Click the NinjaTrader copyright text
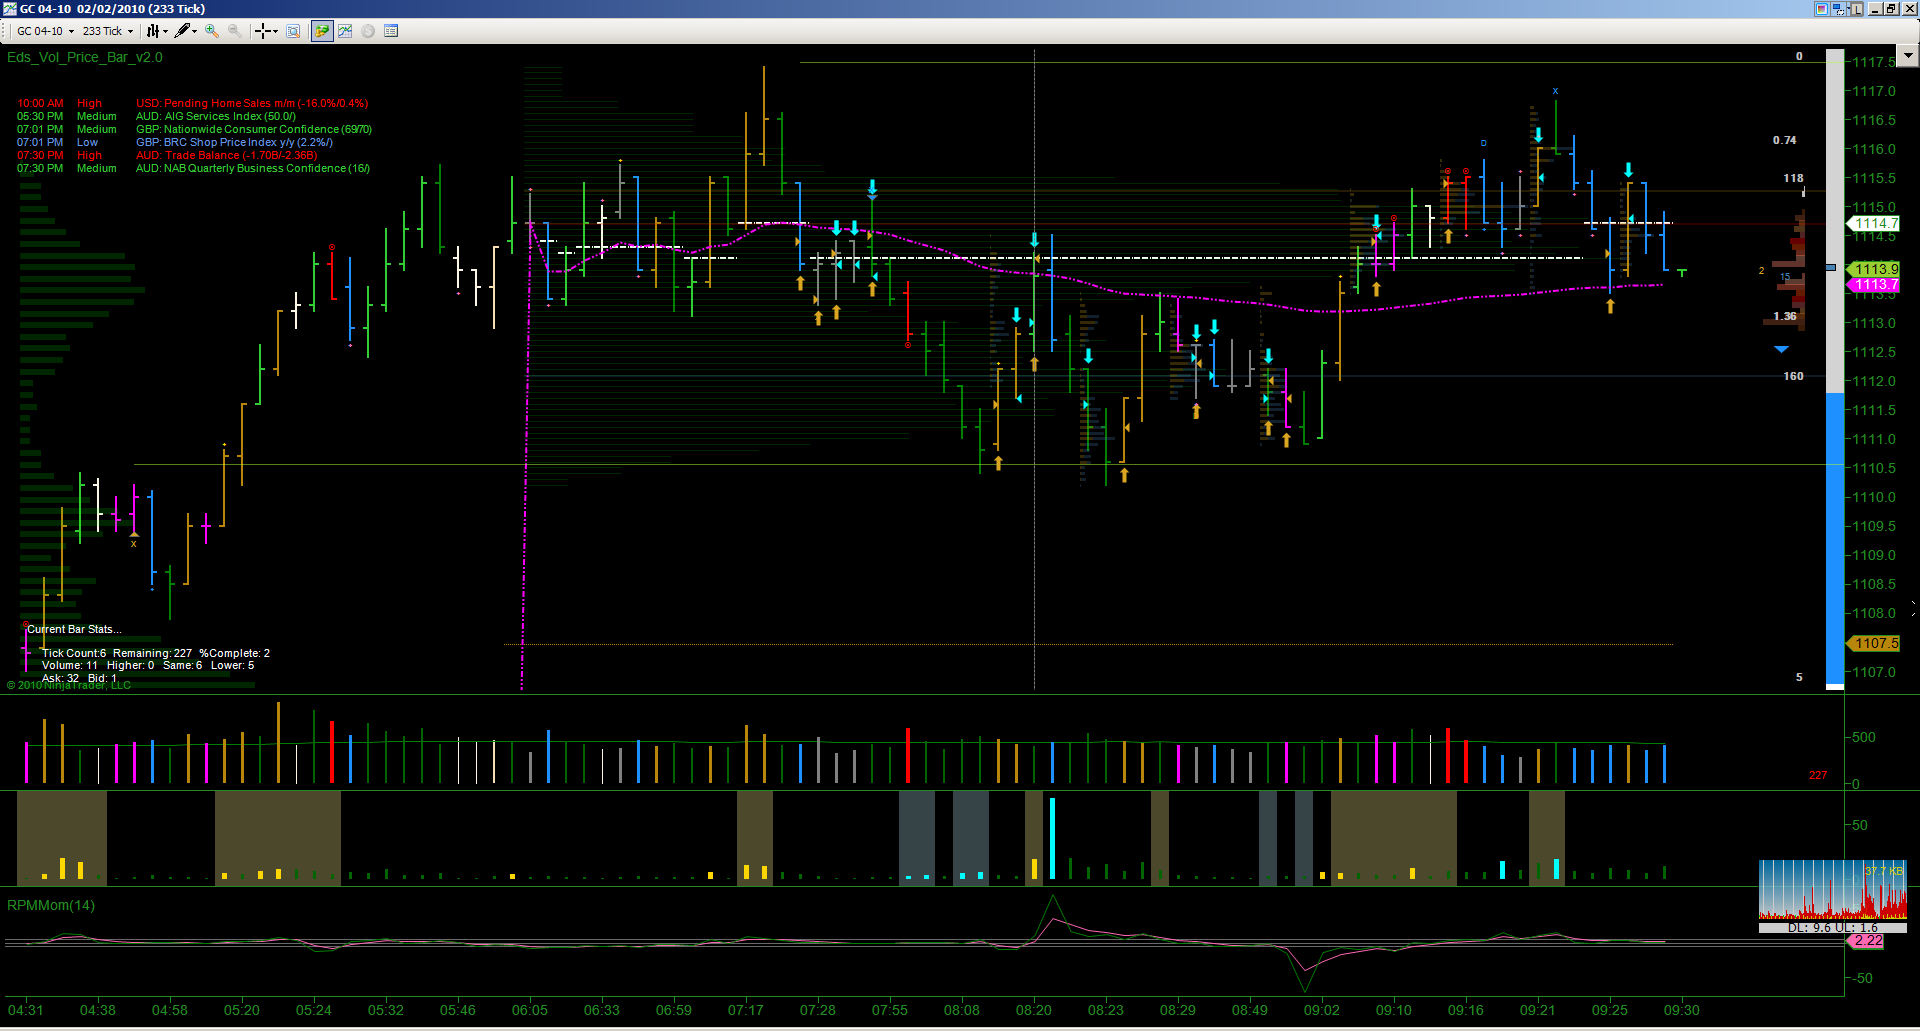Viewport: 1920px width, 1031px height. [x=69, y=685]
